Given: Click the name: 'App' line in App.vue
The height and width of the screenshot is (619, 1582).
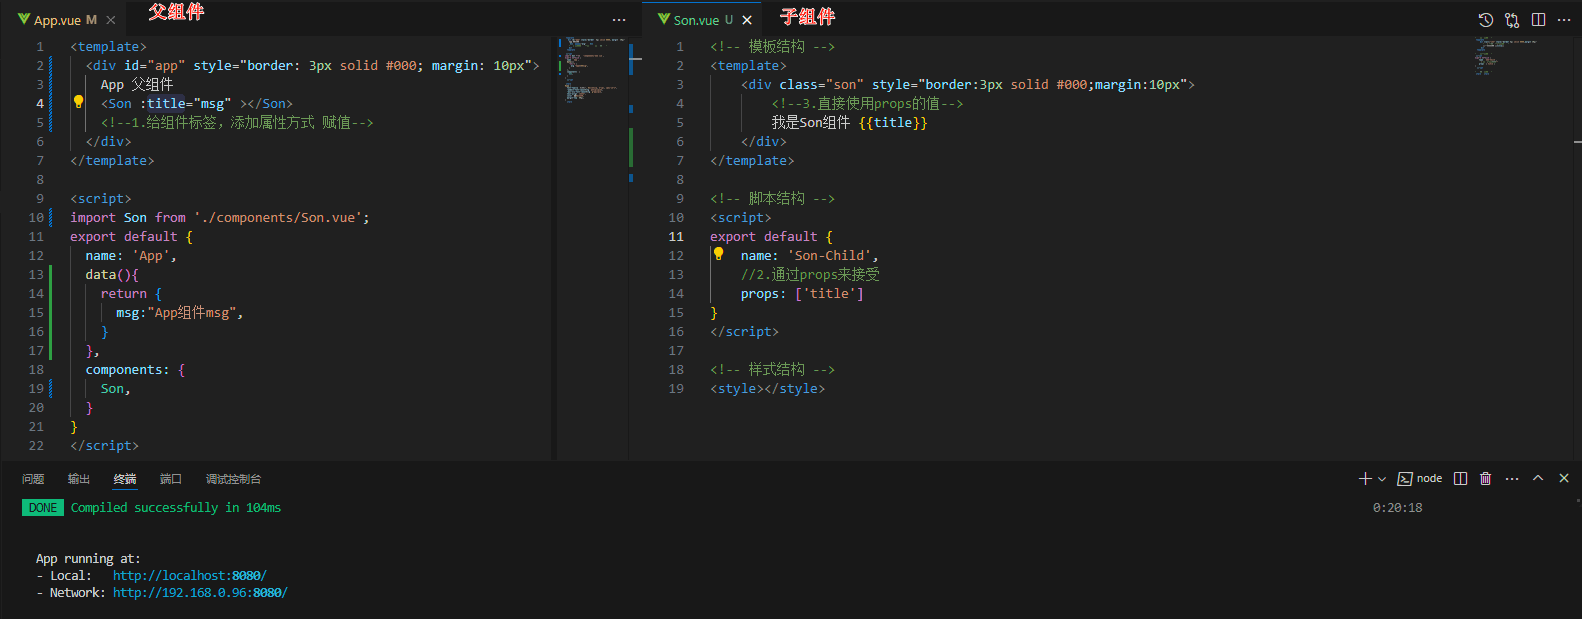Looking at the screenshot, I should tap(131, 255).
